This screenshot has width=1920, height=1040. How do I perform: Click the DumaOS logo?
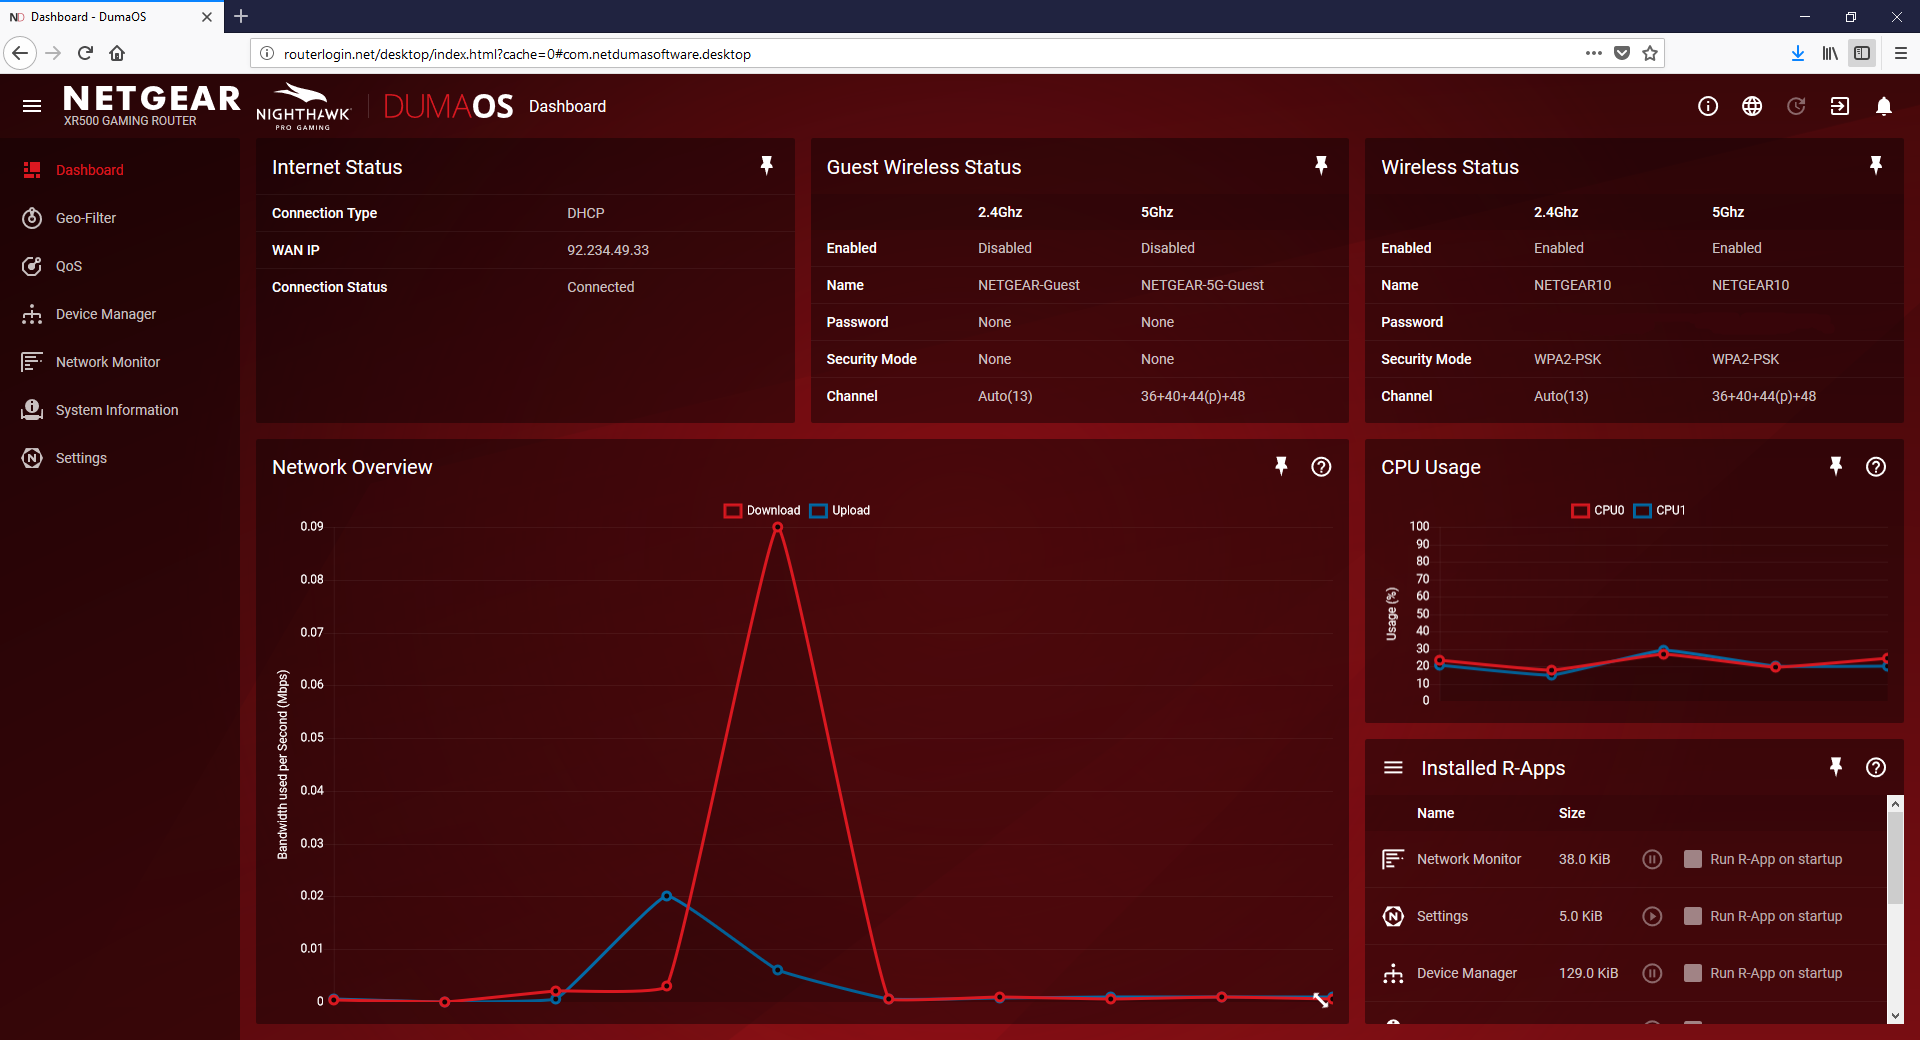(x=448, y=106)
